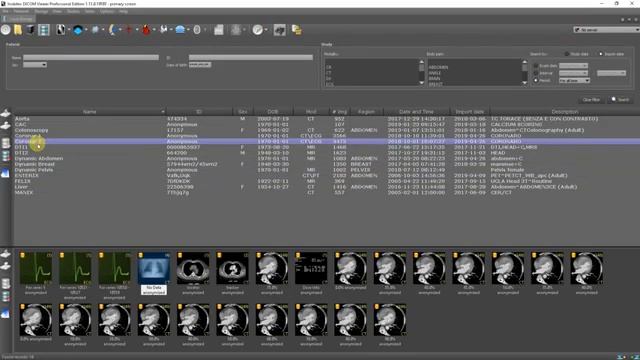Viewport: 640px width, 360px height.
Task: Open the Help menu
Action: point(123,11)
